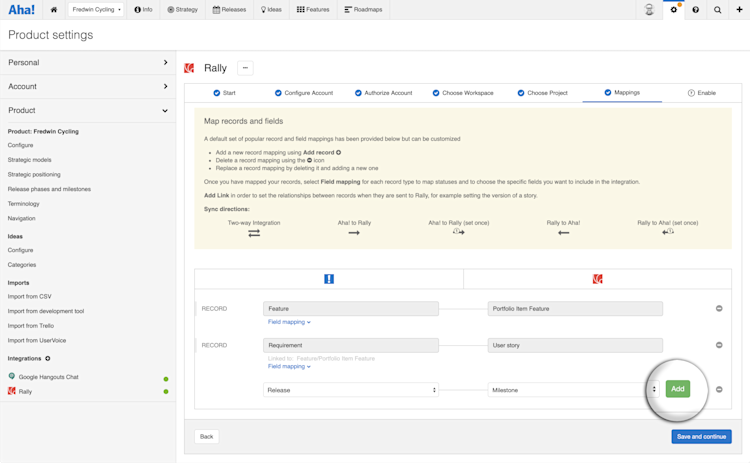This screenshot has width=750, height=463.
Task: Remove Feature record mapping minus icon
Action: [719, 309]
